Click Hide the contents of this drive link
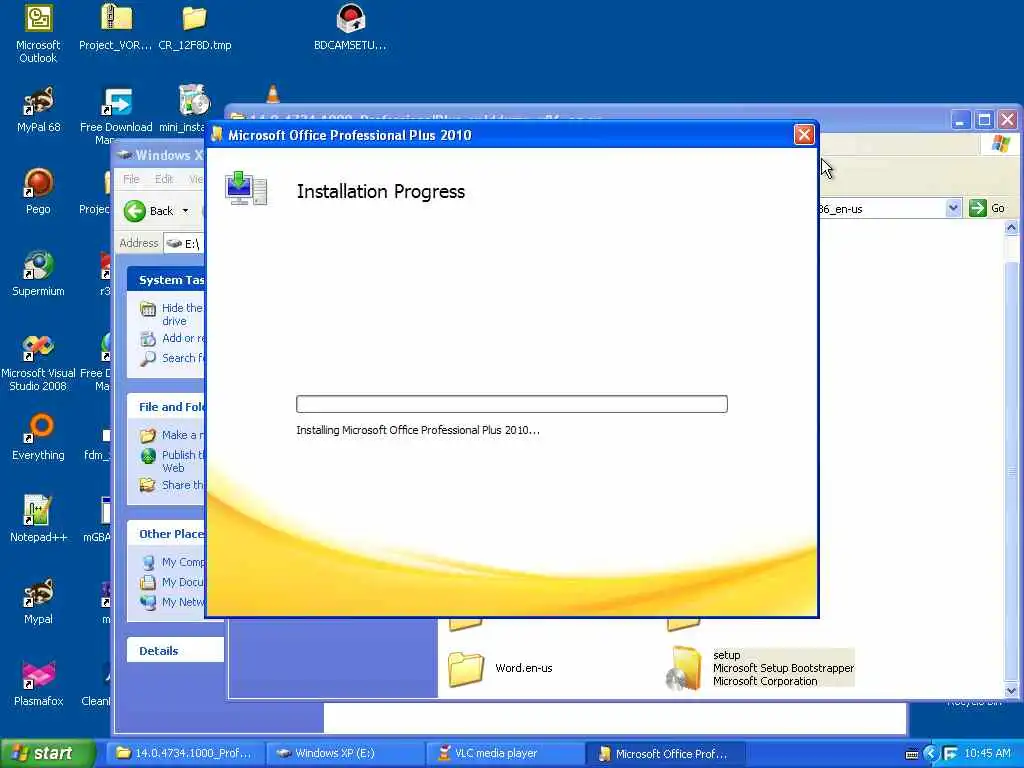This screenshot has width=1024, height=768. click(182, 314)
